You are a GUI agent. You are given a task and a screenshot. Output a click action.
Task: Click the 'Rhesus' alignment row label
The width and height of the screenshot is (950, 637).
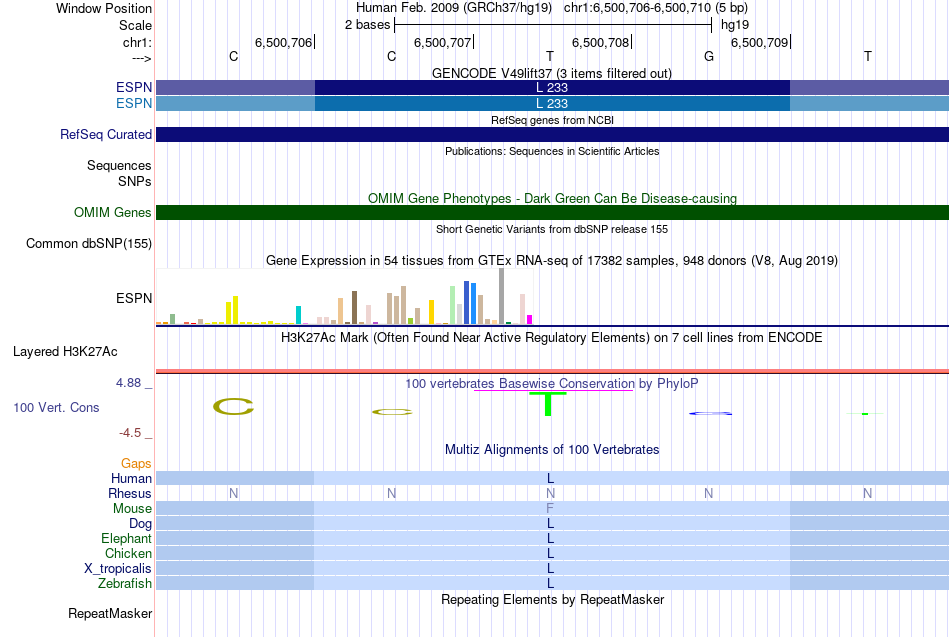click(x=130, y=493)
